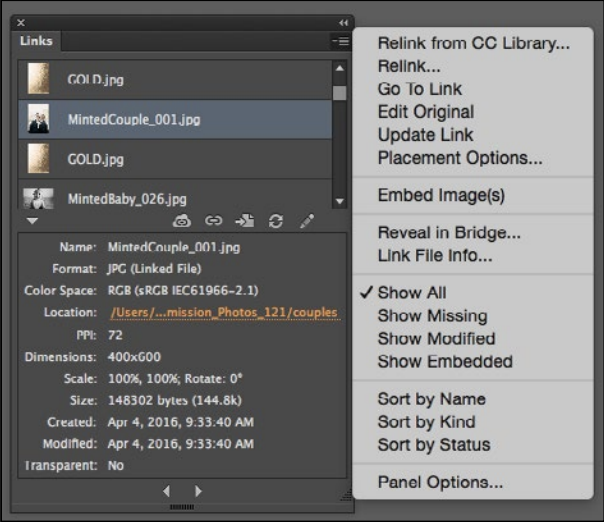Viewport: 604px width, 522px height.
Task: Click the Modified date value
Action: point(180,444)
